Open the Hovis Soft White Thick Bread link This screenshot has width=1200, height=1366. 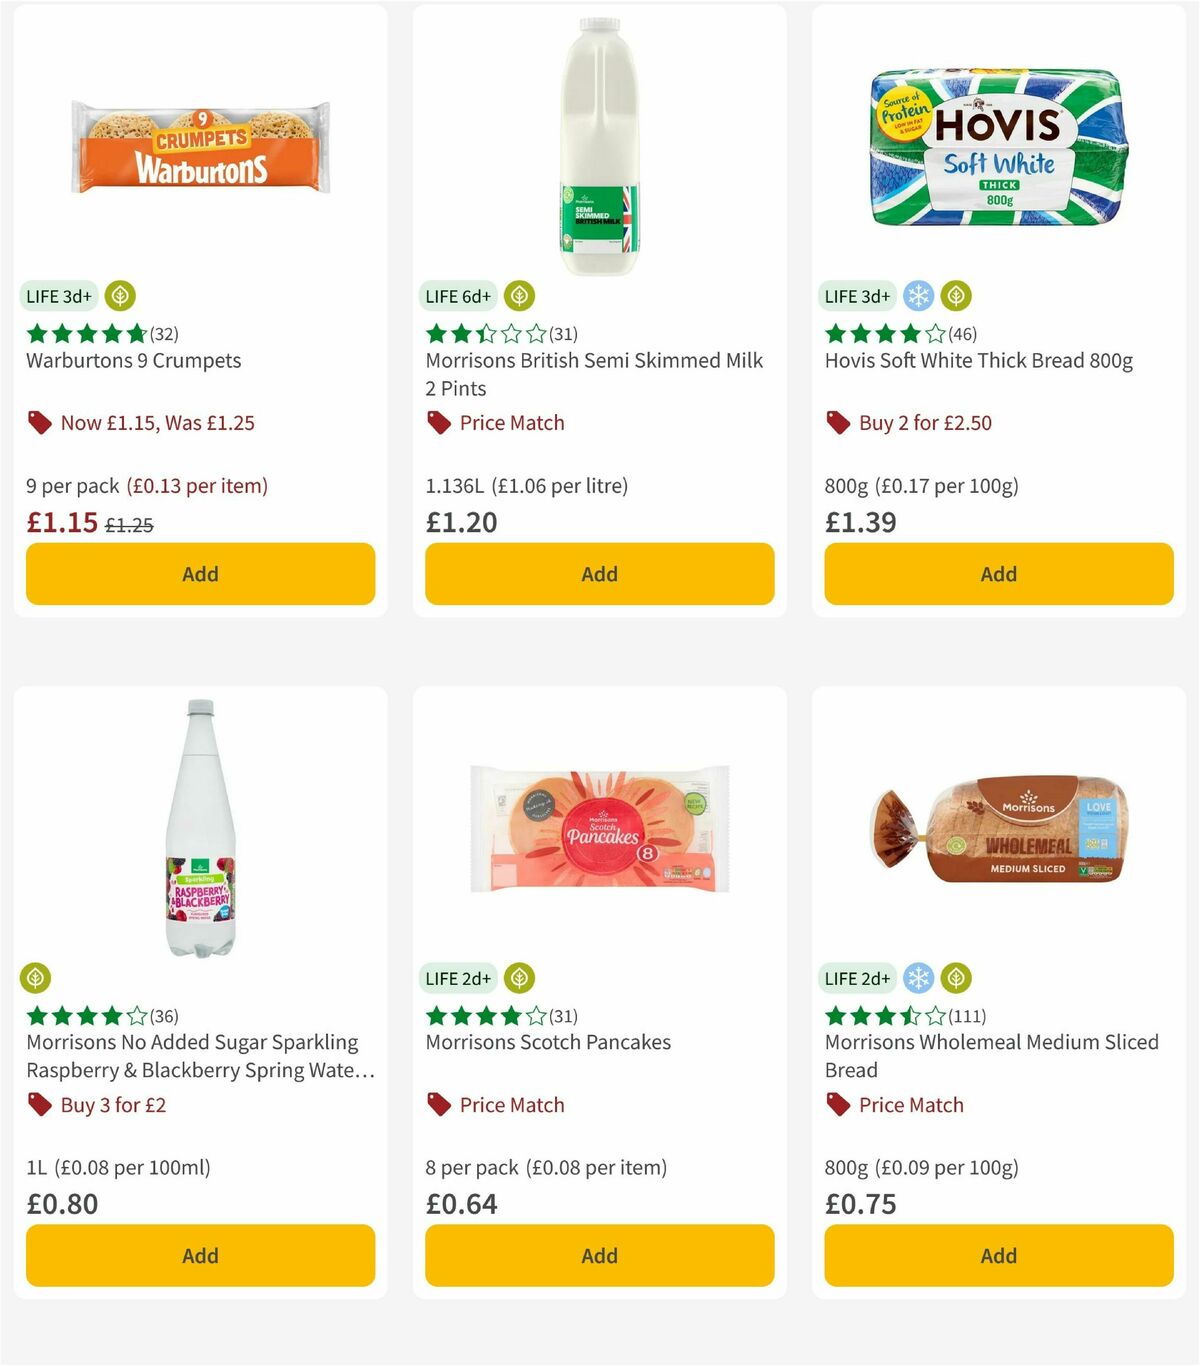(x=978, y=361)
